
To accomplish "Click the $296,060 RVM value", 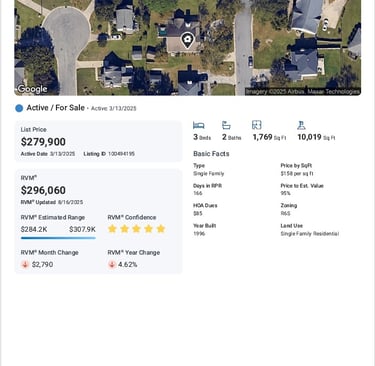I will [43, 190].
